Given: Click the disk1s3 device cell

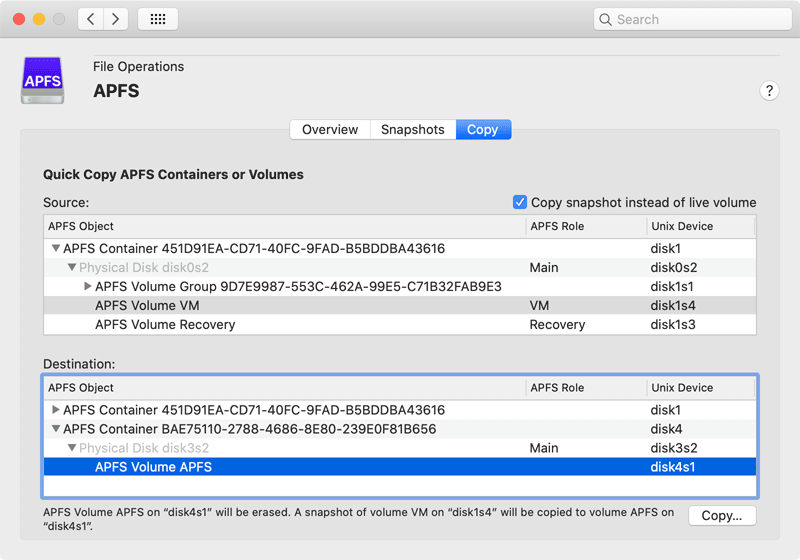Looking at the screenshot, I should coord(673,324).
